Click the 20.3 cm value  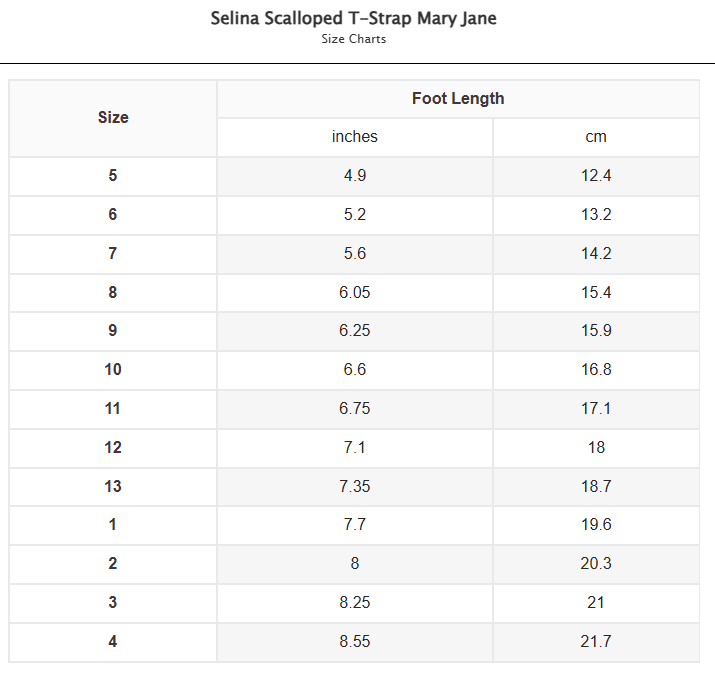tap(596, 564)
